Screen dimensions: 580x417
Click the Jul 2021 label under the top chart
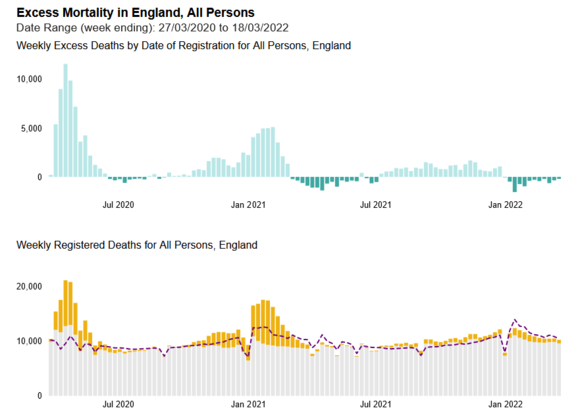(375, 205)
